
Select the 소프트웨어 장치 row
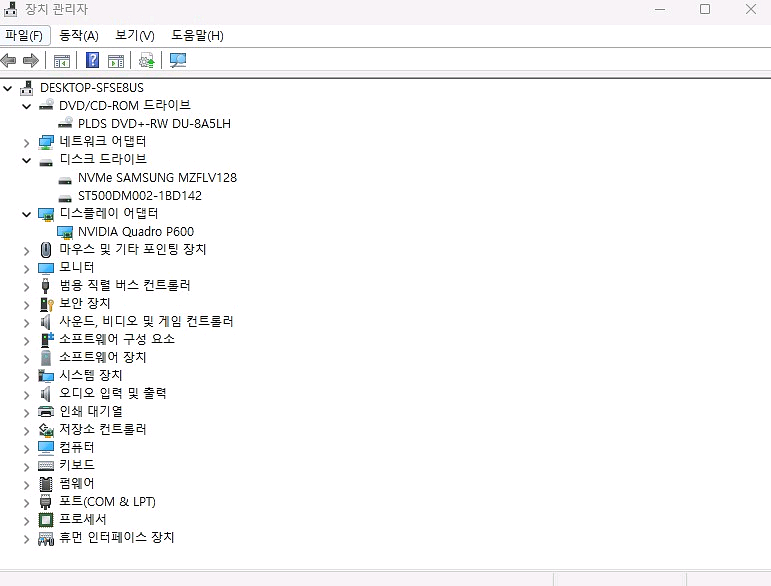[103, 357]
